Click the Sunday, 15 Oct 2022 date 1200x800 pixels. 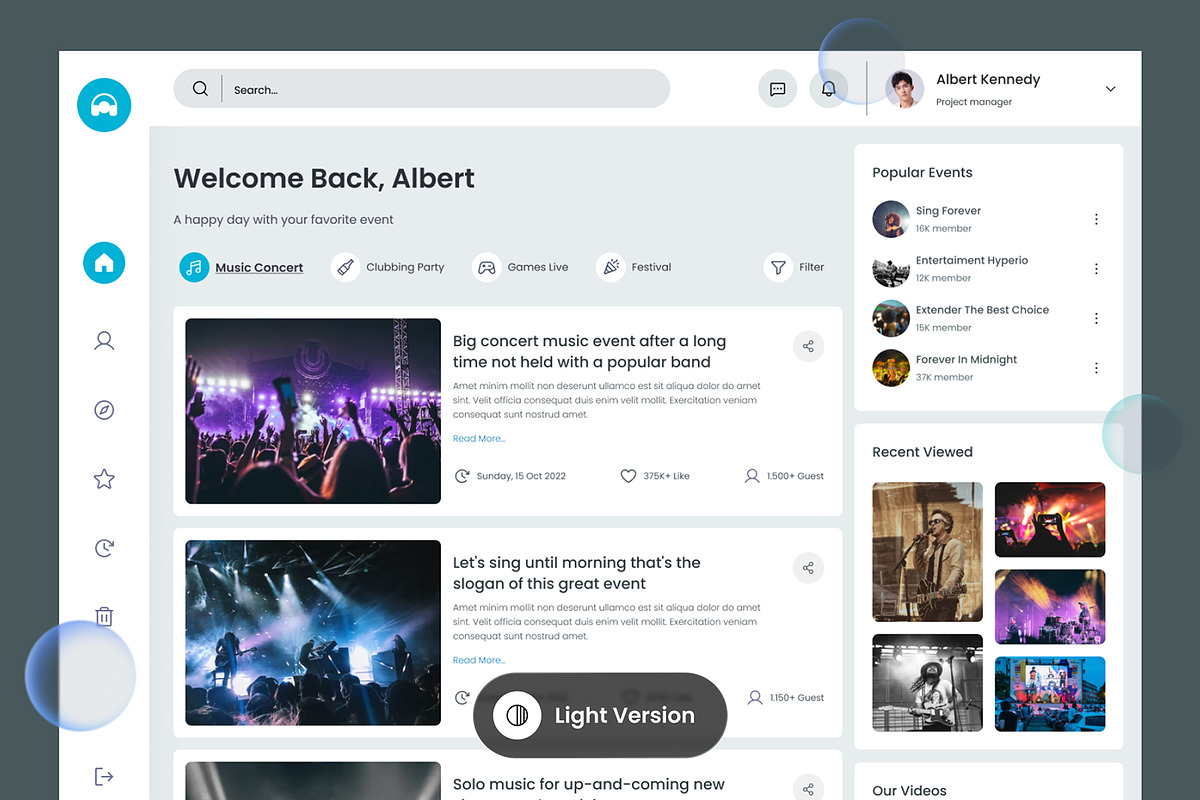521,476
